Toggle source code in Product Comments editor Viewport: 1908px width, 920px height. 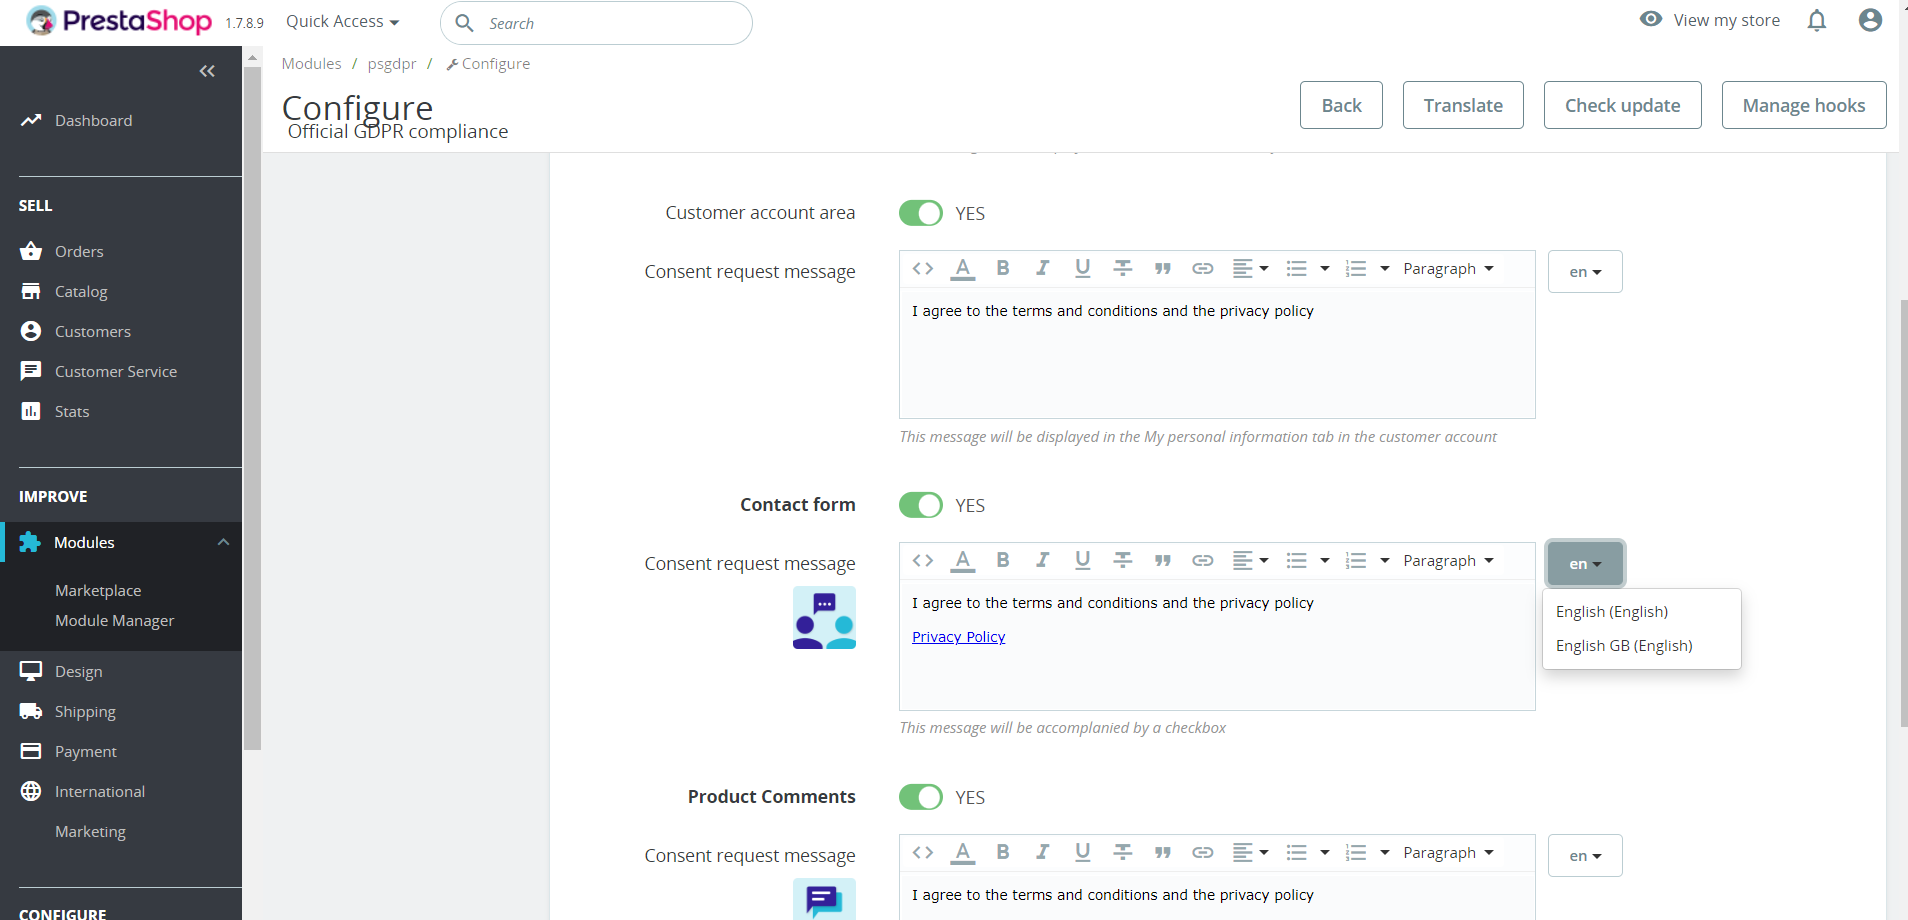pyautogui.click(x=923, y=852)
